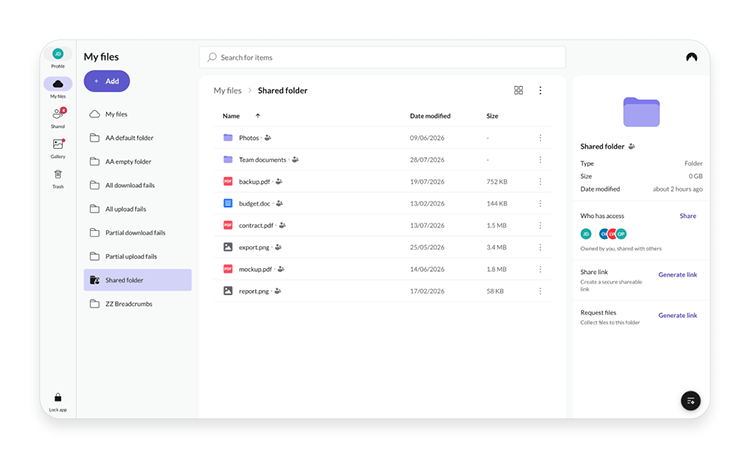Open the three-dot menu for backup.pdf
The image size is (750, 459).
tap(540, 182)
